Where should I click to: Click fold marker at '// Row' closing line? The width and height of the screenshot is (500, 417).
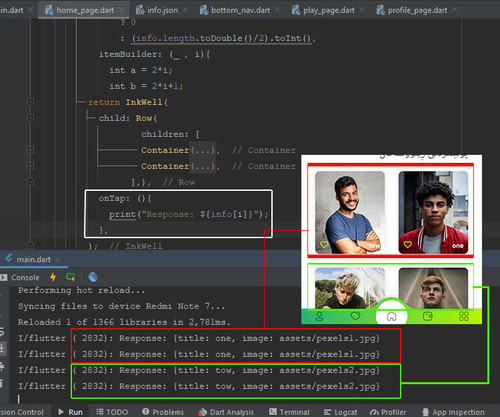30,182
